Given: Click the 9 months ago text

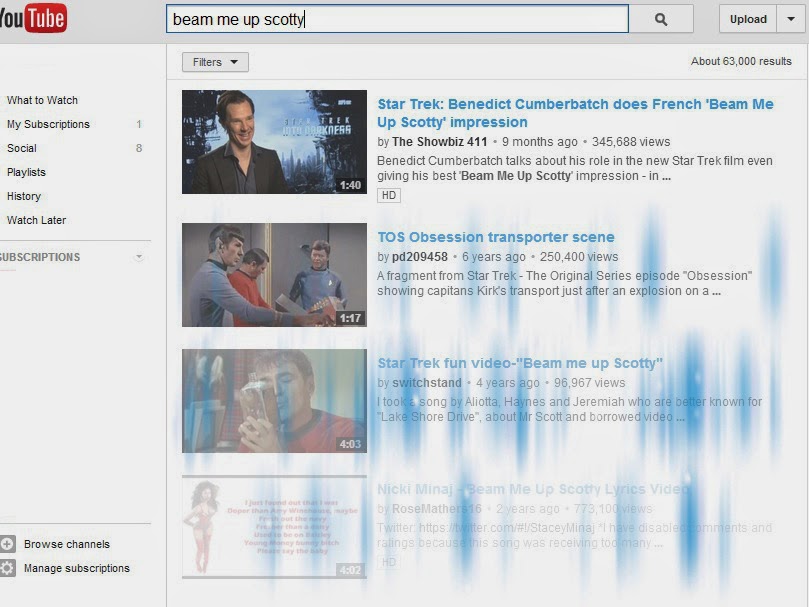Looking at the screenshot, I should (540, 141).
